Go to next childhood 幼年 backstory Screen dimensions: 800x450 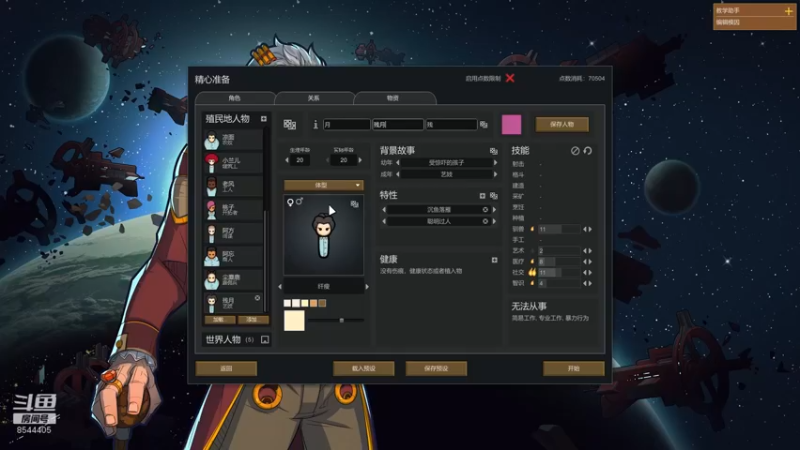click(495, 163)
